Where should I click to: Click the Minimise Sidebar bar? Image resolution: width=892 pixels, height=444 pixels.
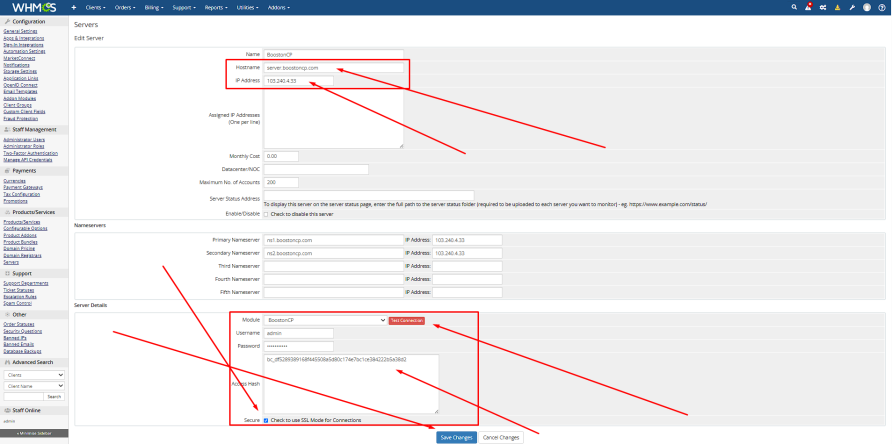tap(34, 433)
